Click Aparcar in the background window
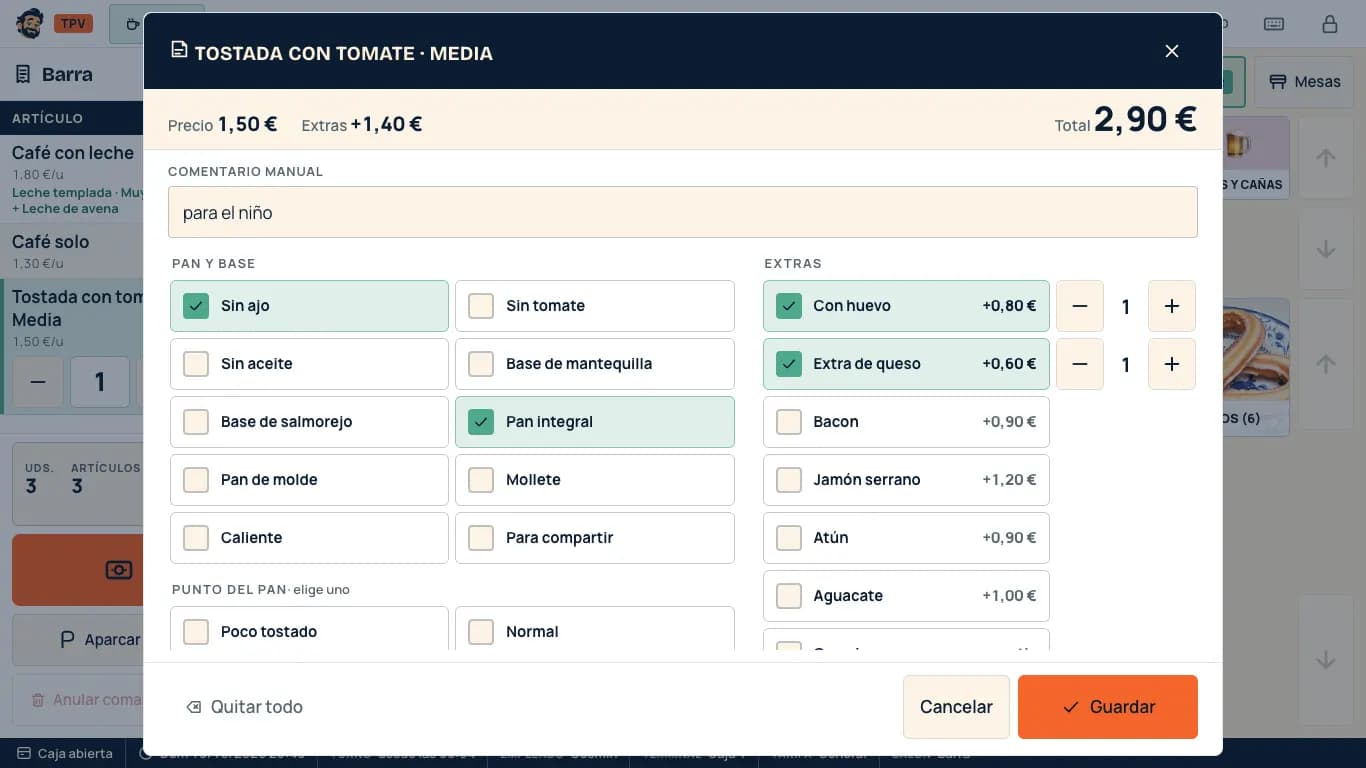Screen dimensions: 1366x768 click(x=78, y=640)
